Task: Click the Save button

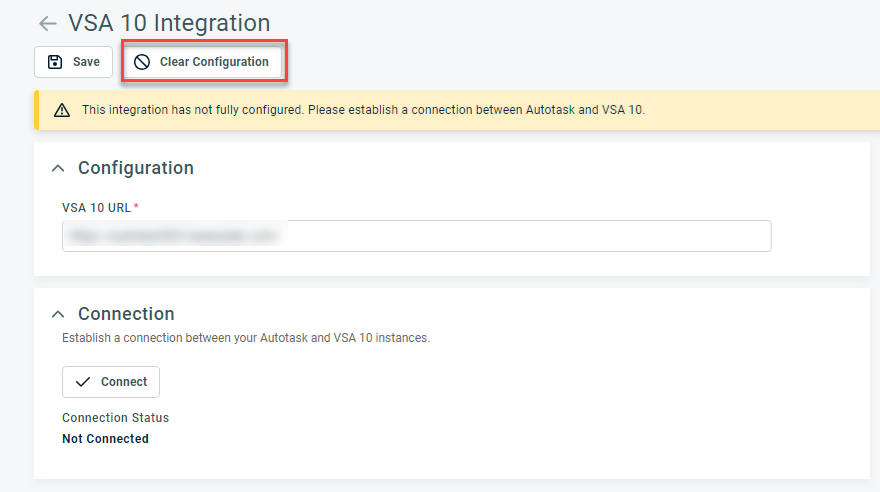Action: click(x=74, y=62)
